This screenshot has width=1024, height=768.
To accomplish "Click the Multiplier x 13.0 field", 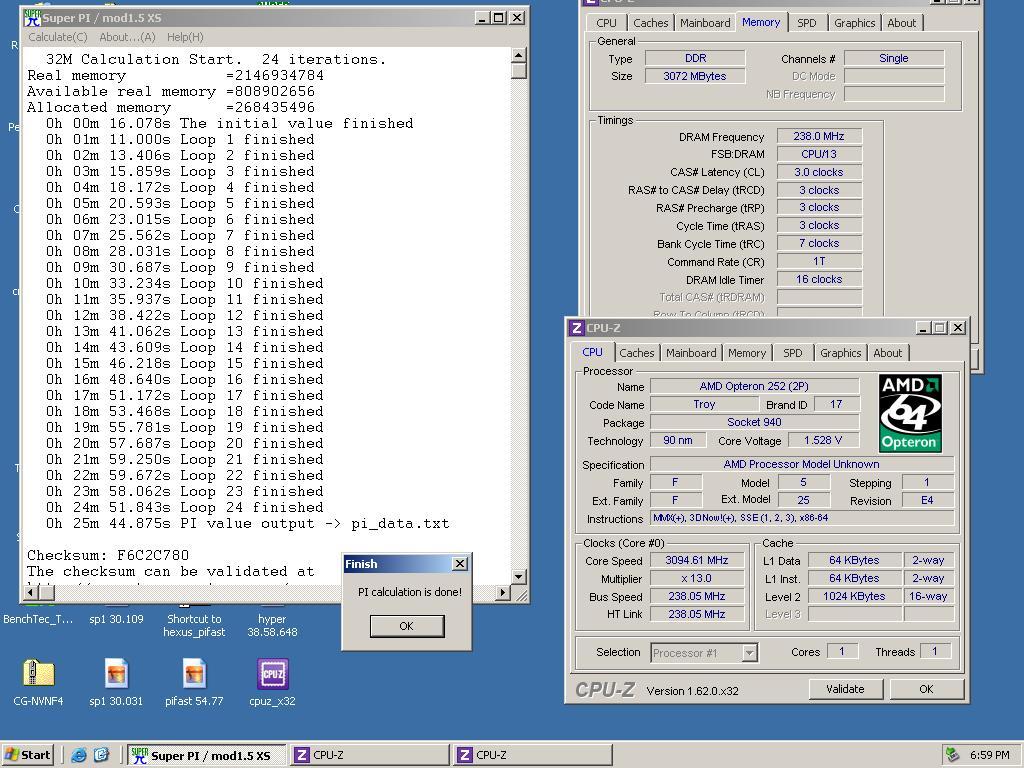I will (x=697, y=578).
